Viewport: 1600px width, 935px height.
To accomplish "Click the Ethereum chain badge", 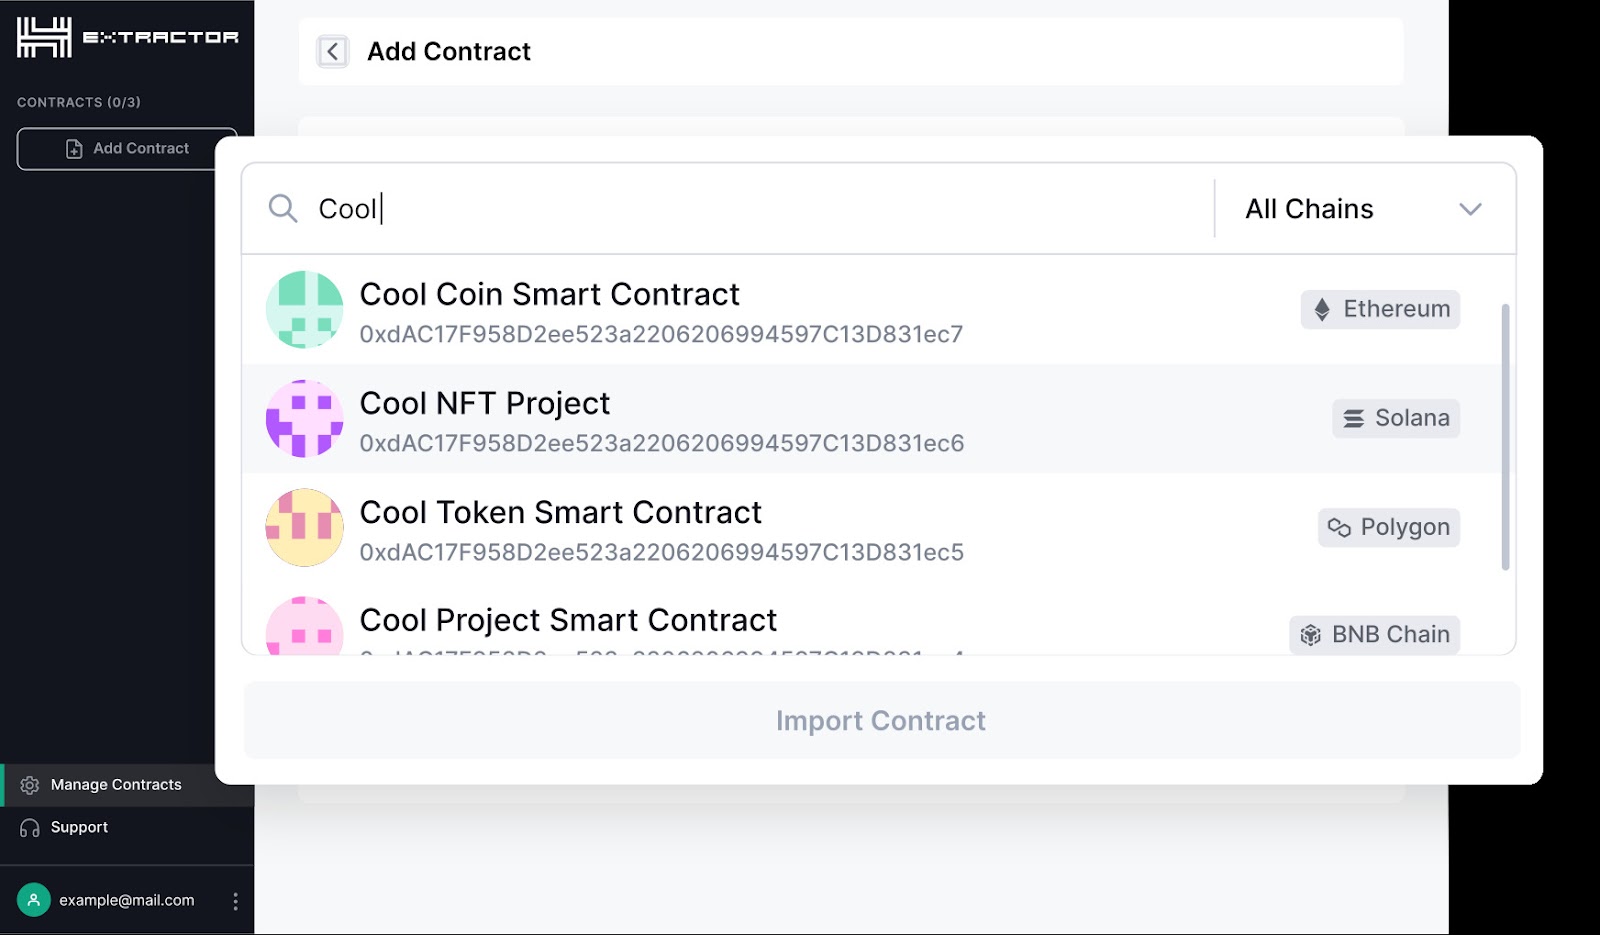I will coord(1380,309).
